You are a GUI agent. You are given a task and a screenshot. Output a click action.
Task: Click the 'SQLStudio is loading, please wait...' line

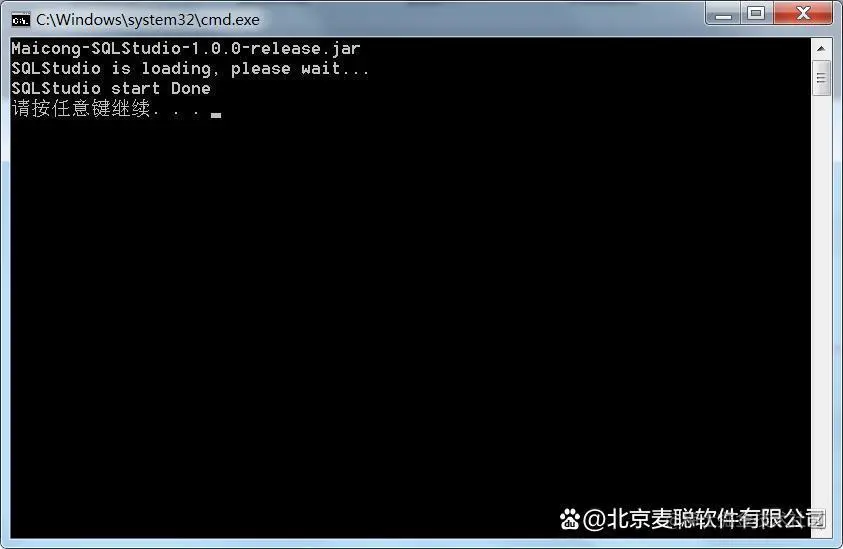point(190,68)
